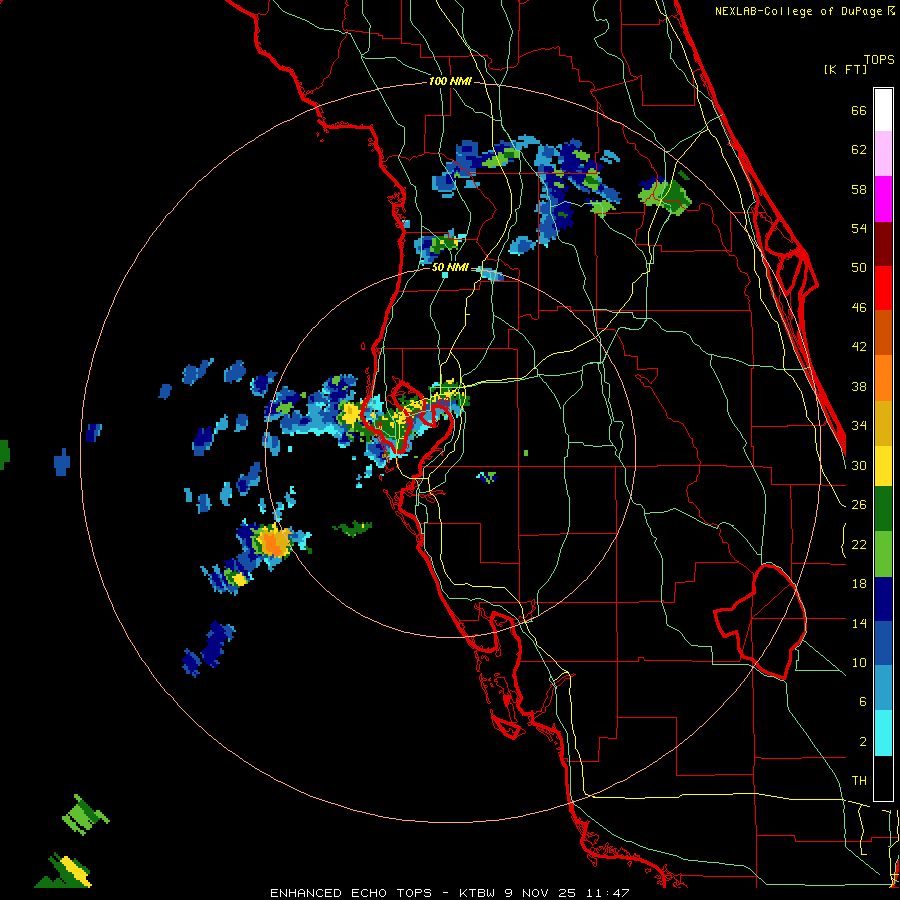This screenshot has height=900, width=900.
Task: Select the dark red (maroon) legend band
Action: [x=883, y=244]
